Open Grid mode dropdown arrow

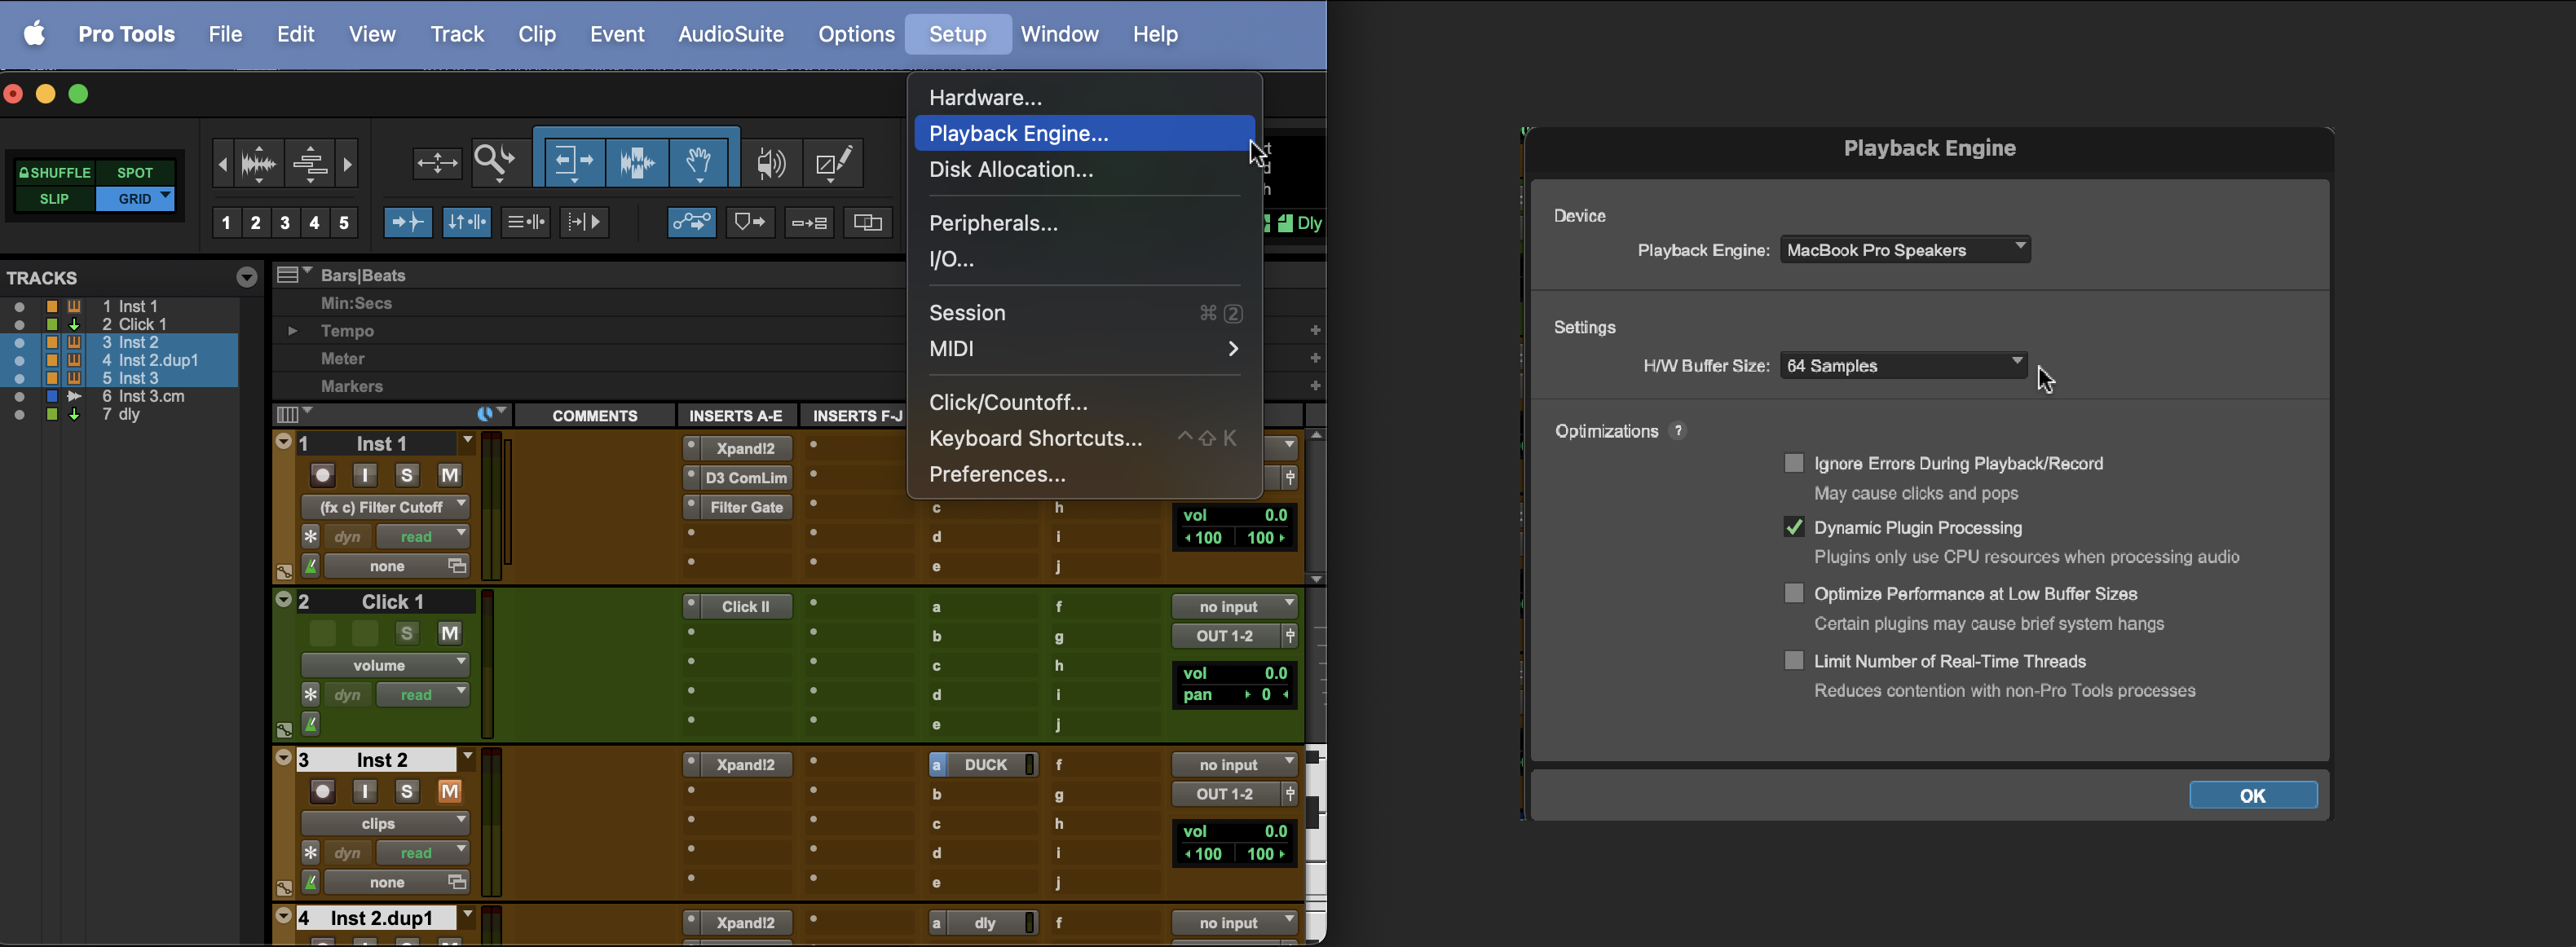pos(166,195)
